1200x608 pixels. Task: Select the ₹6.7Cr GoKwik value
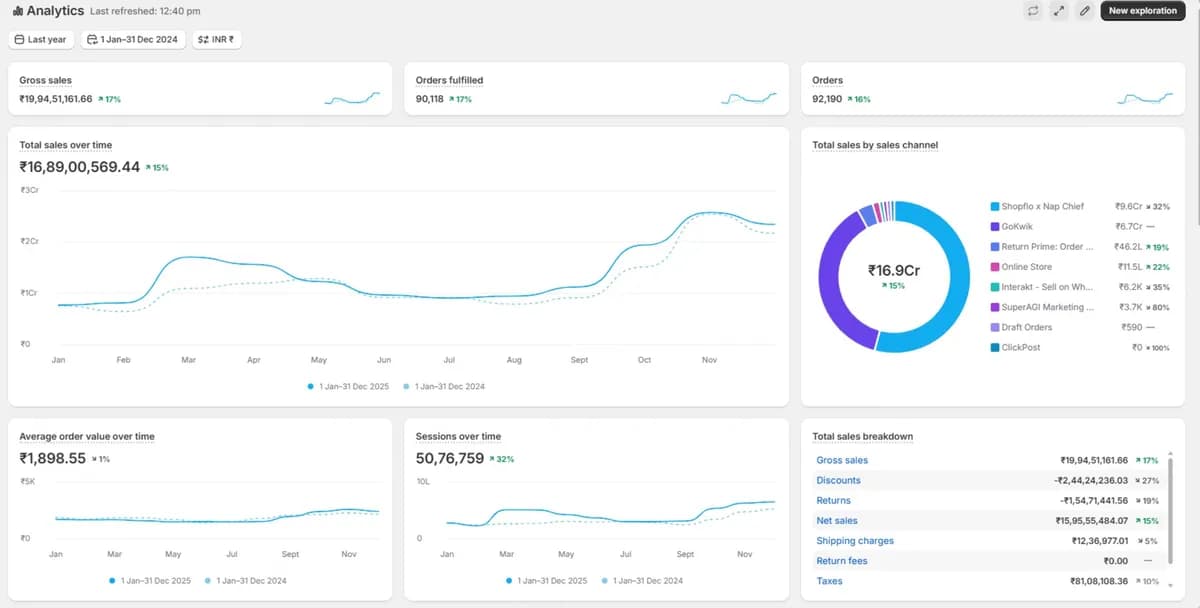point(1129,226)
